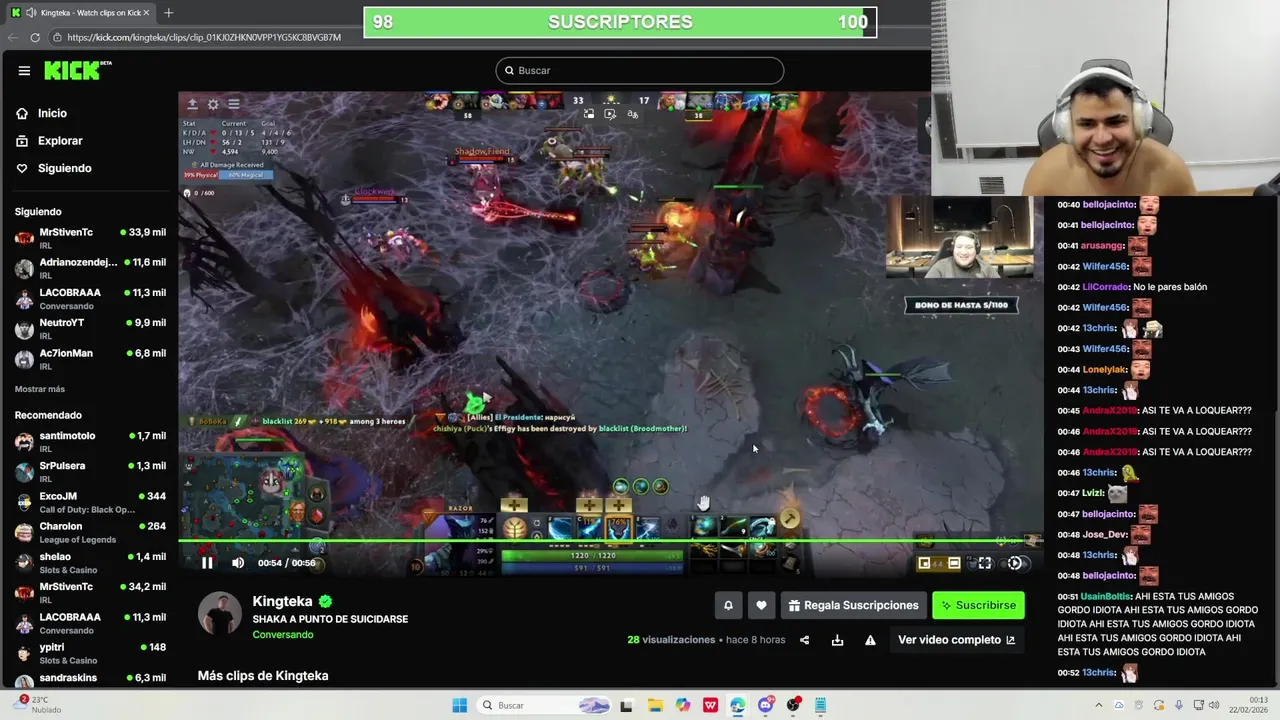Open sandraskins recommended channel

(x=90, y=678)
